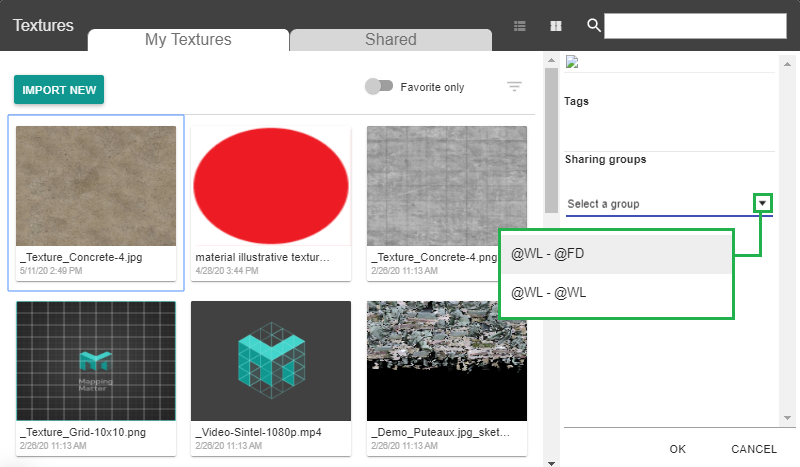Select the _Texture_Concrete-4.jpg thumbnail

coord(96,186)
